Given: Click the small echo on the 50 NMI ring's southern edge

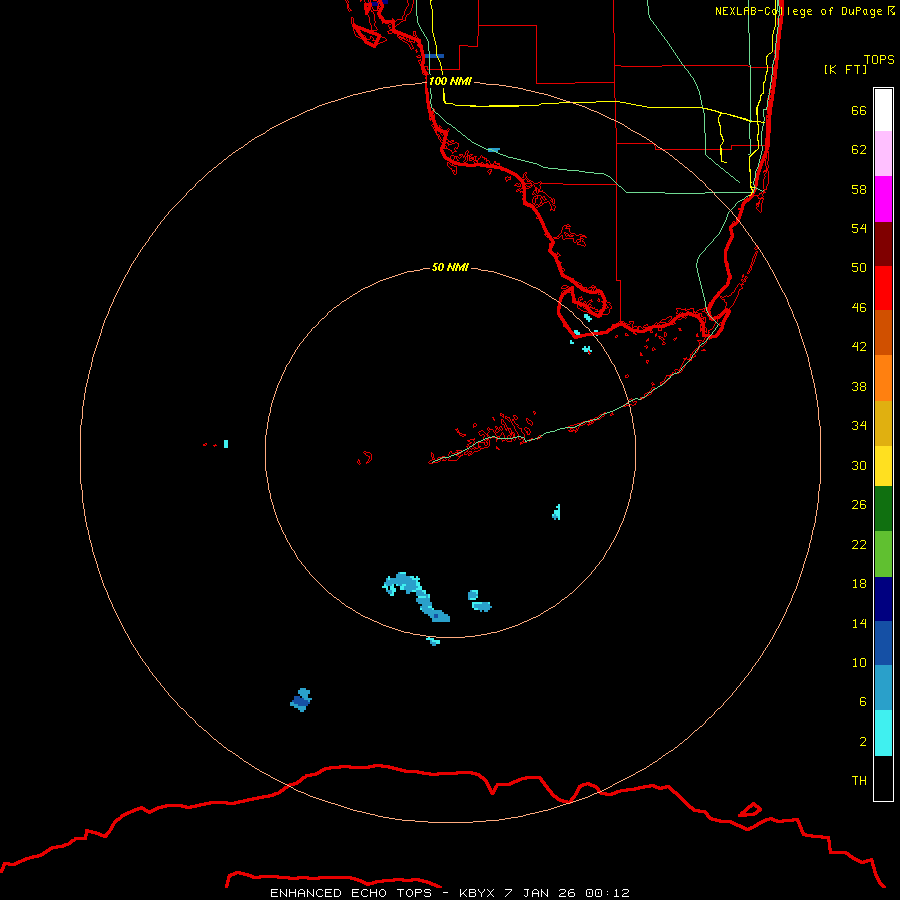Looking at the screenshot, I should pos(434,641).
